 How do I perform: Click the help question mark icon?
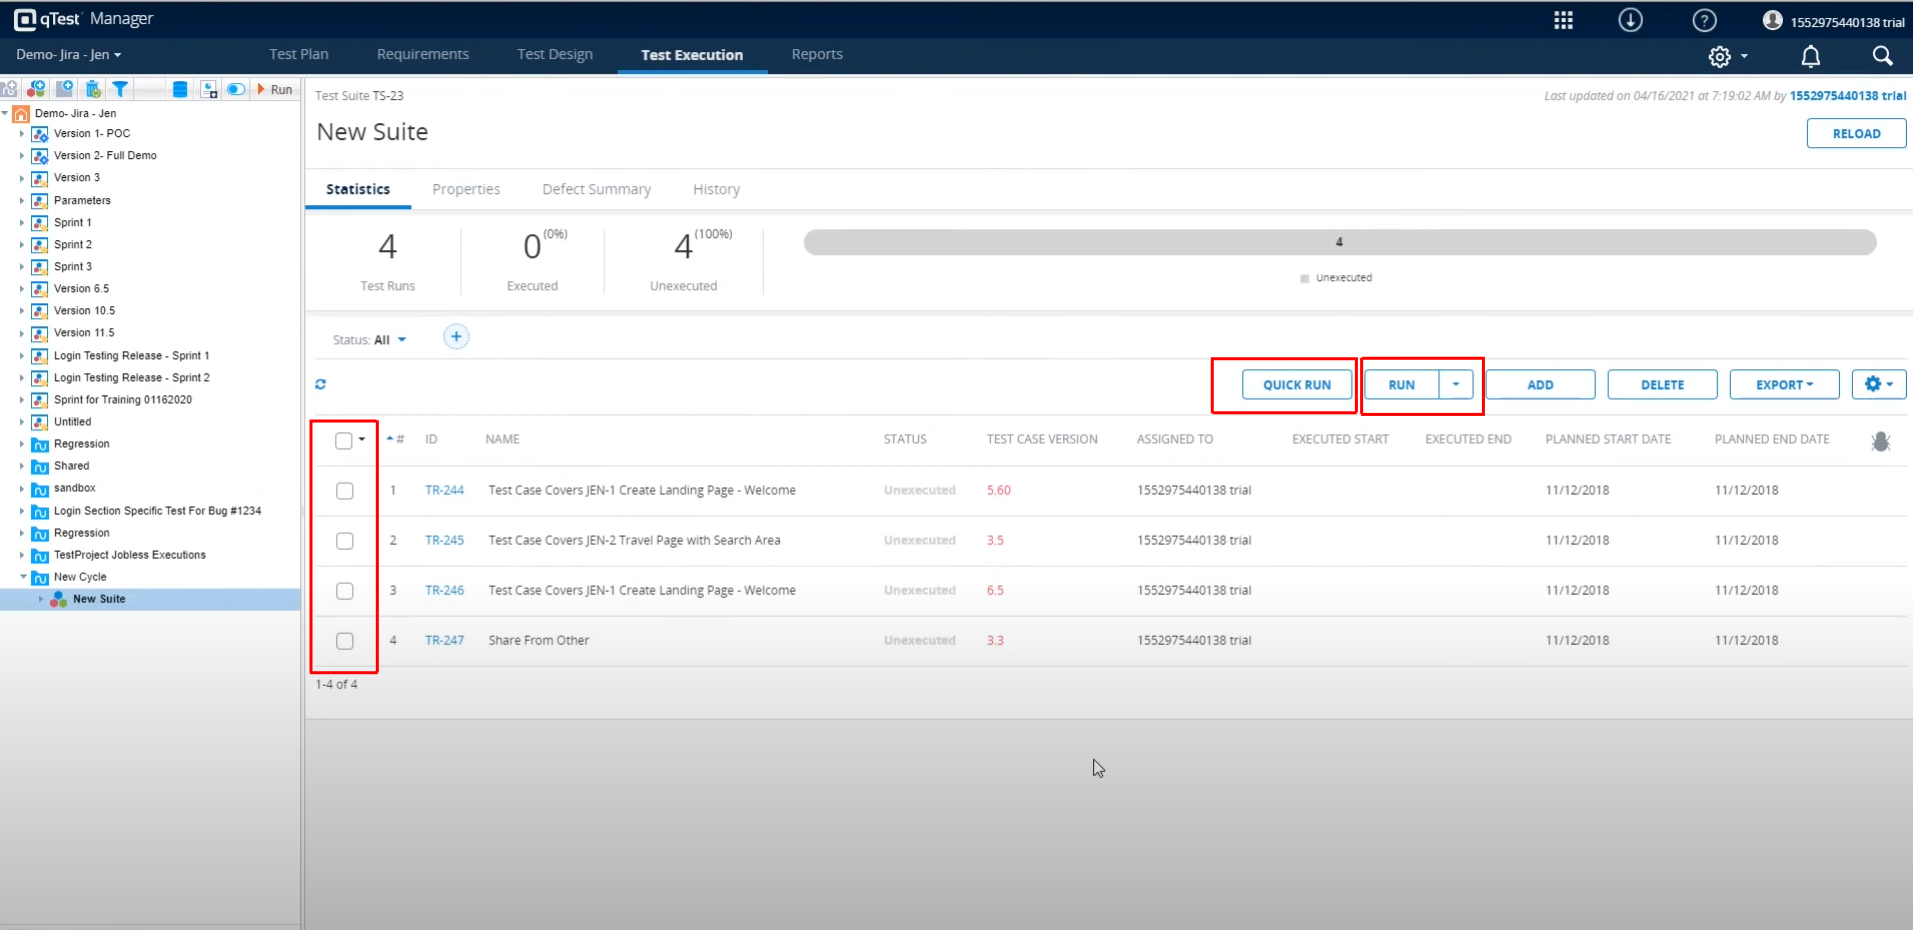[x=1704, y=20]
